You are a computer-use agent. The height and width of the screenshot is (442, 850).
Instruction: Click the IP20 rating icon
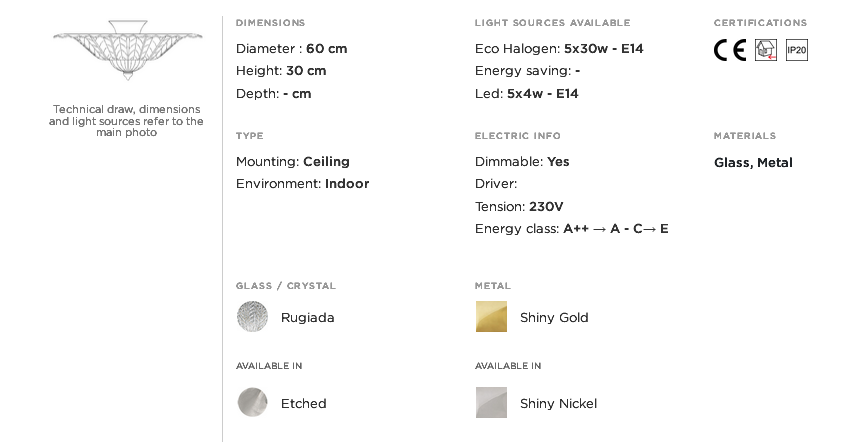pyautogui.click(x=797, y=50)
